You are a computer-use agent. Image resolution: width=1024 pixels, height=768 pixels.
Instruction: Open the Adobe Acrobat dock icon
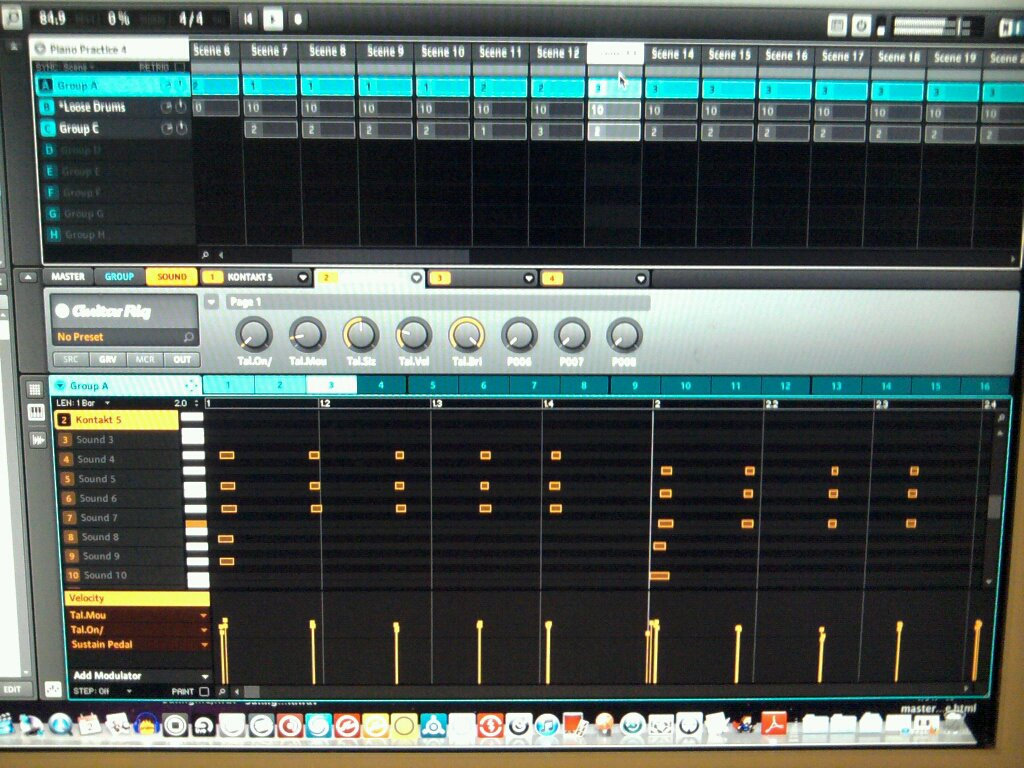[774, 724]
